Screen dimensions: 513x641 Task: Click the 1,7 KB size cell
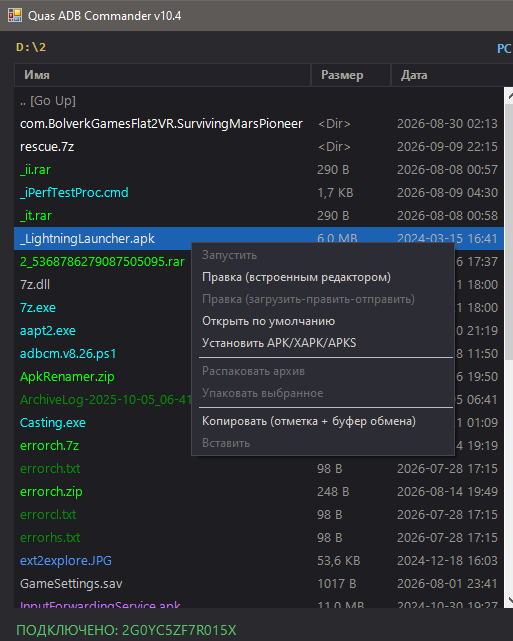pos(335,193)
